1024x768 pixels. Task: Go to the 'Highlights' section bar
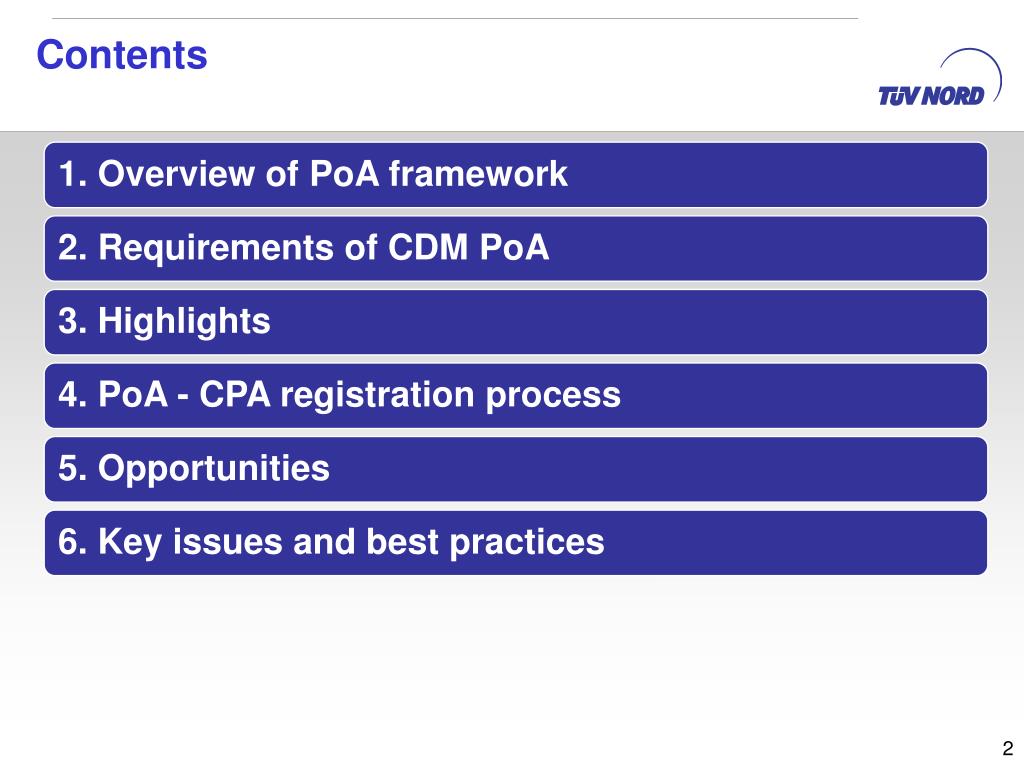(516, 322)
